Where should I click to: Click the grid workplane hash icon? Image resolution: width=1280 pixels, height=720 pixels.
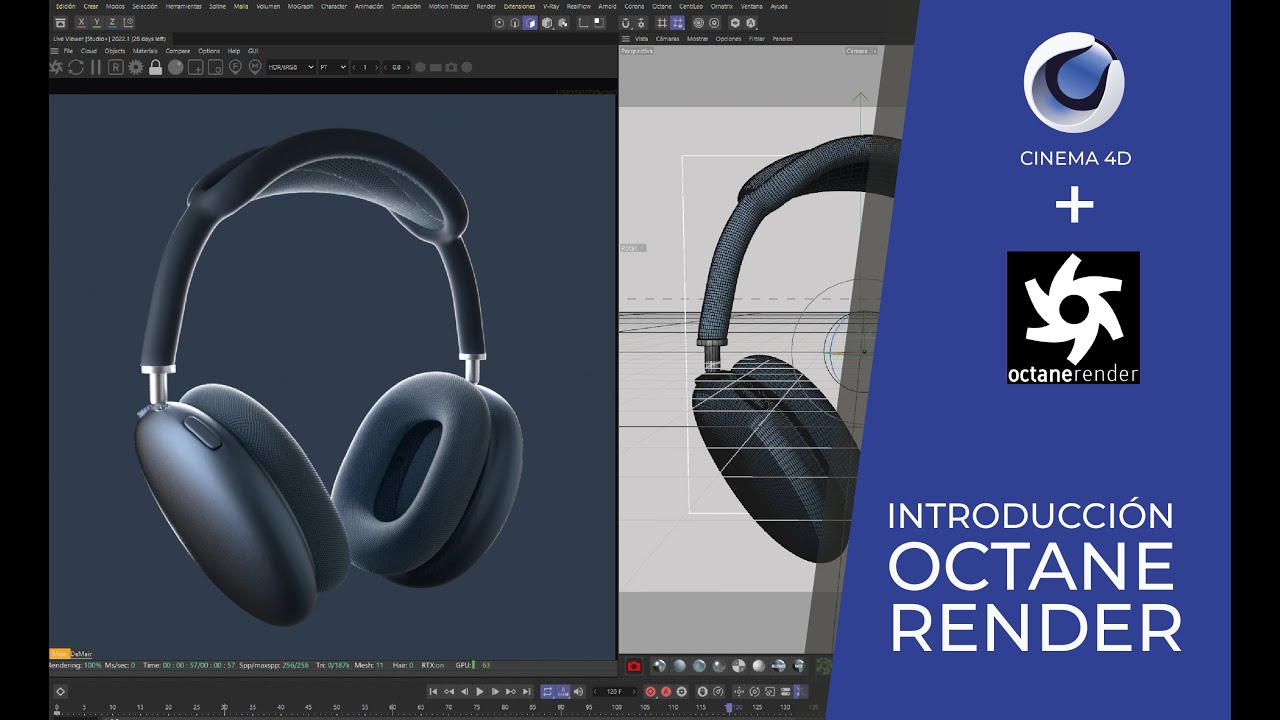(662, 23)
